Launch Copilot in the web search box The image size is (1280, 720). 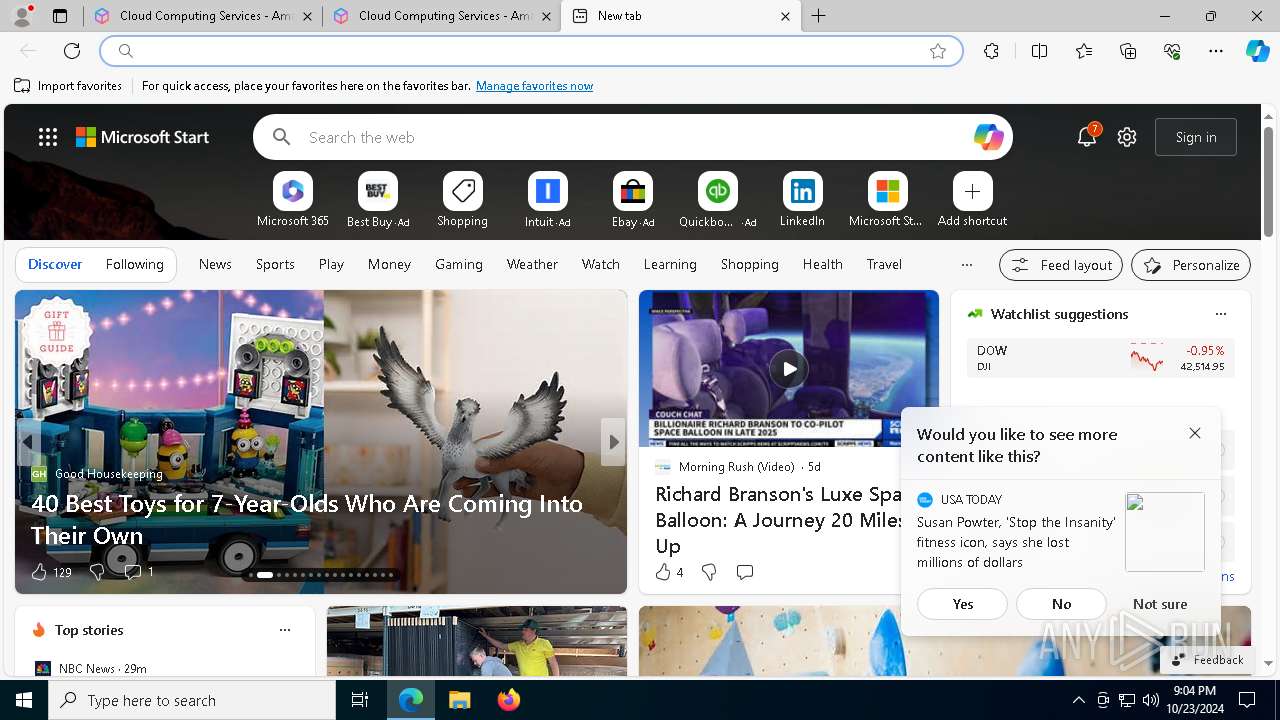pyautogui.click(x=988, y=137)
